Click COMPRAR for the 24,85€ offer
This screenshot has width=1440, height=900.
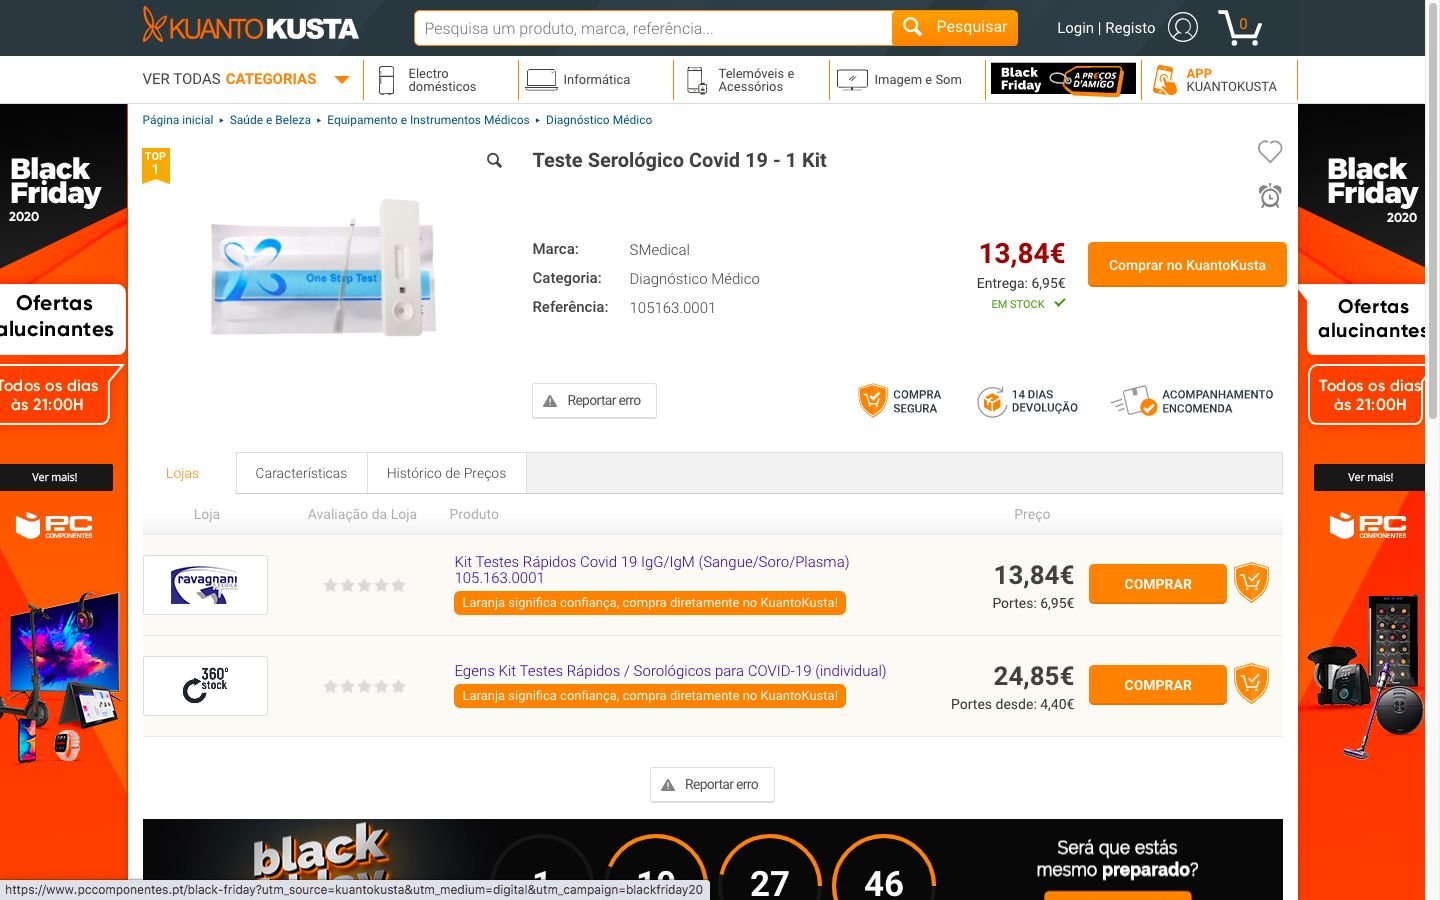[1158, 685]
